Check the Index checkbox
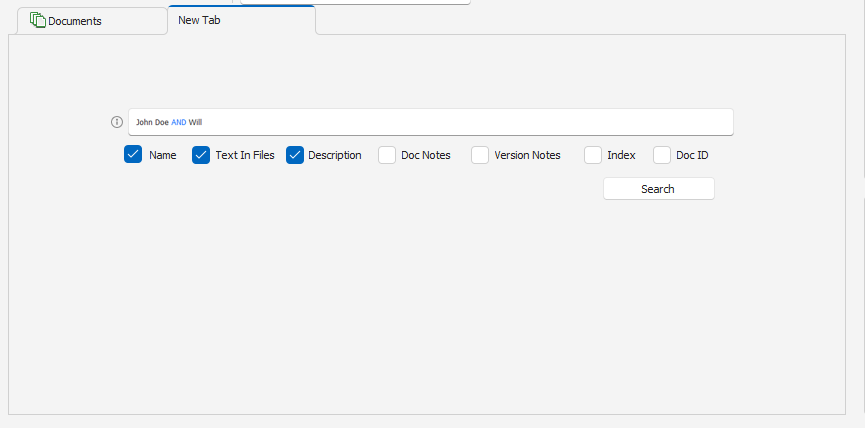 click(x=593, y=155)
